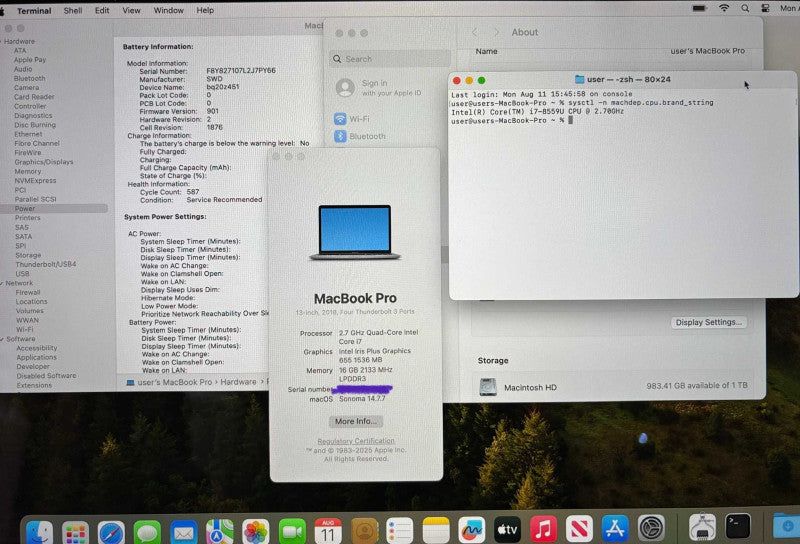This screenshot has width=800, height=544.
Task: Open the Regulatory Certification link
Action: (x=356, y=441)
